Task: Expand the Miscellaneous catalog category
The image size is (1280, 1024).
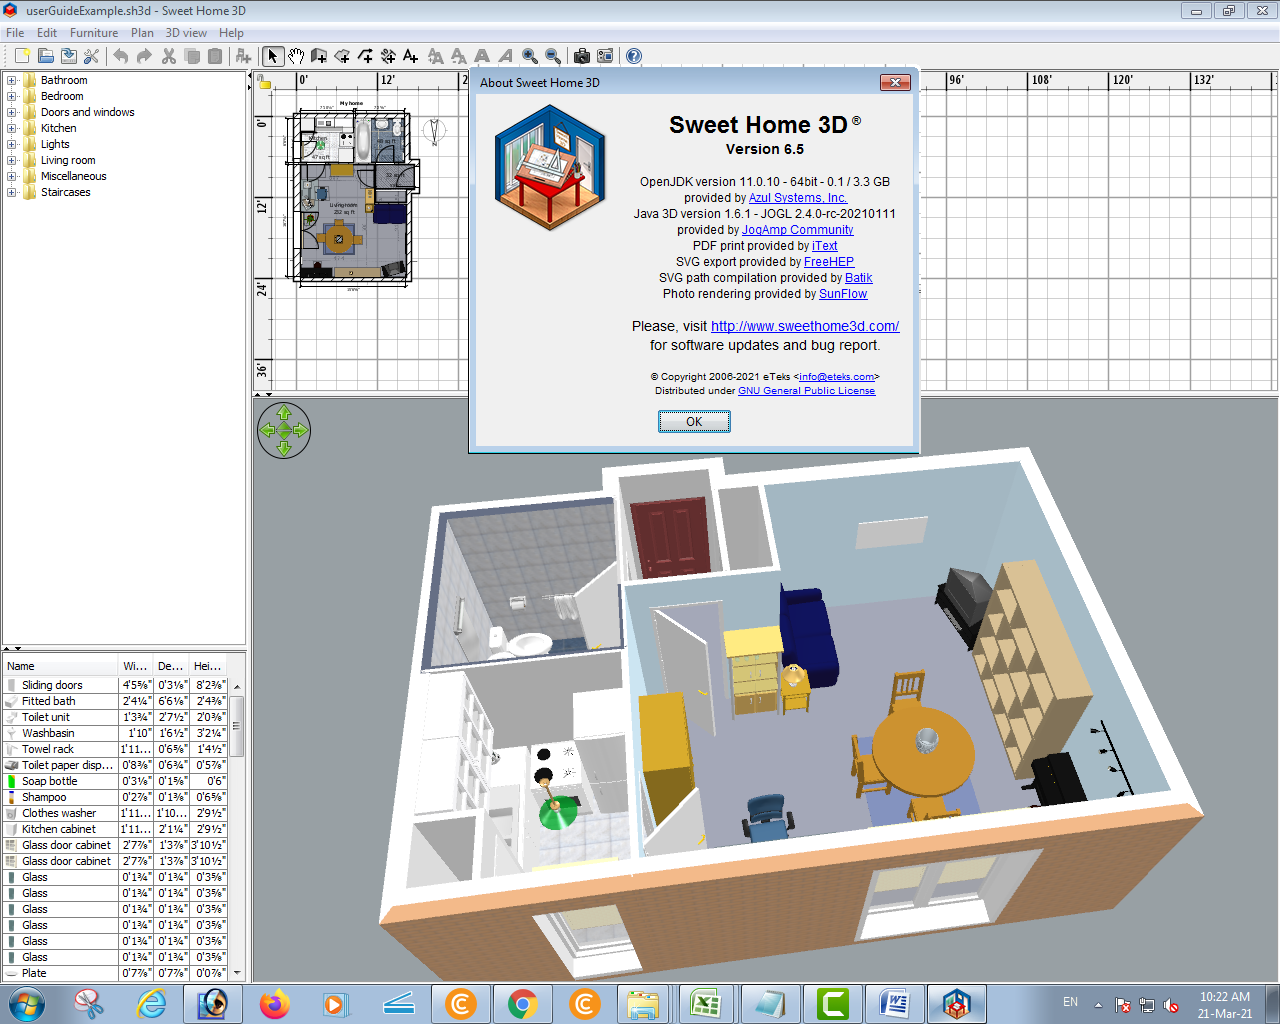Action: click(x=12, y=176)
